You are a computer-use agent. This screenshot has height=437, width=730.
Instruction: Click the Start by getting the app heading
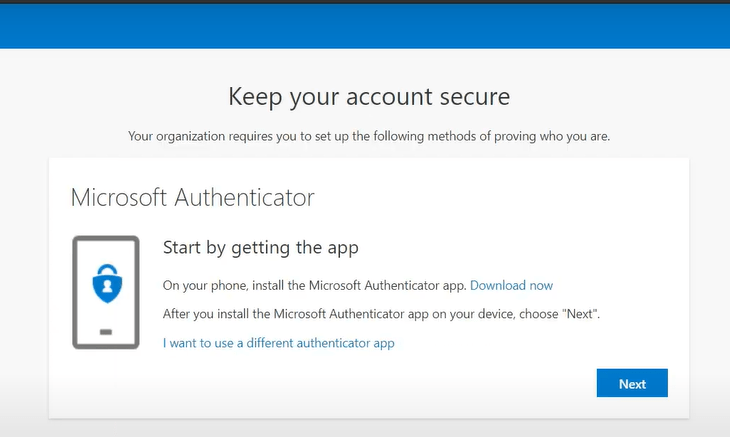click(x=261, y=247)
